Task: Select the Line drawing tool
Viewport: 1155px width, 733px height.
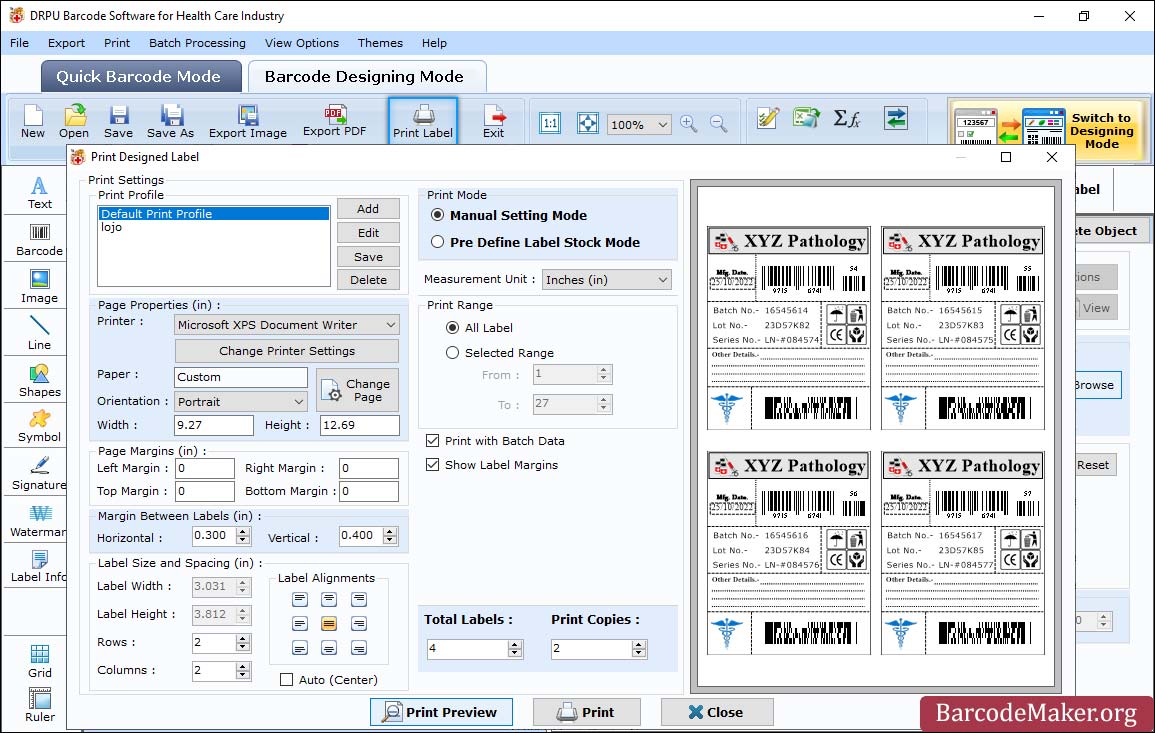Action: [x=40, y=334]
